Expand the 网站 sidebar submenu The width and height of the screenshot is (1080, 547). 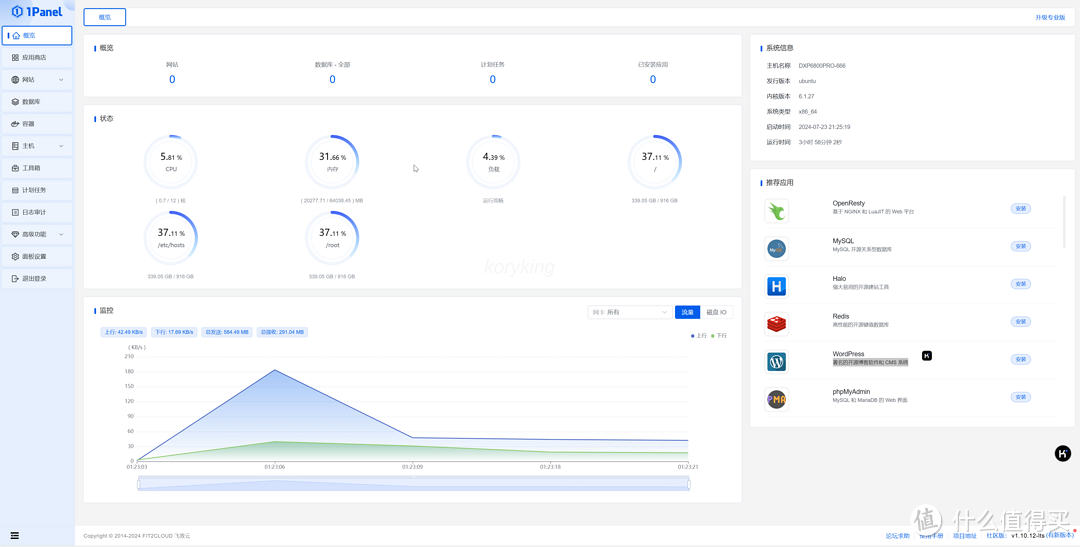(x=37, y=80)
